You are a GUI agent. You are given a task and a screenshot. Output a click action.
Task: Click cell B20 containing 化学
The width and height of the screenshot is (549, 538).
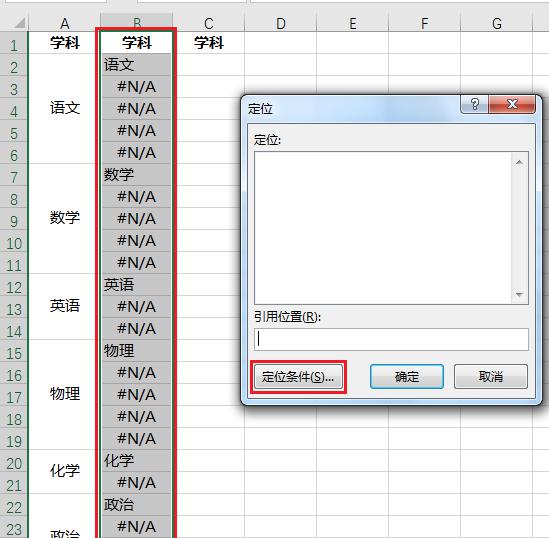[137, 461]
